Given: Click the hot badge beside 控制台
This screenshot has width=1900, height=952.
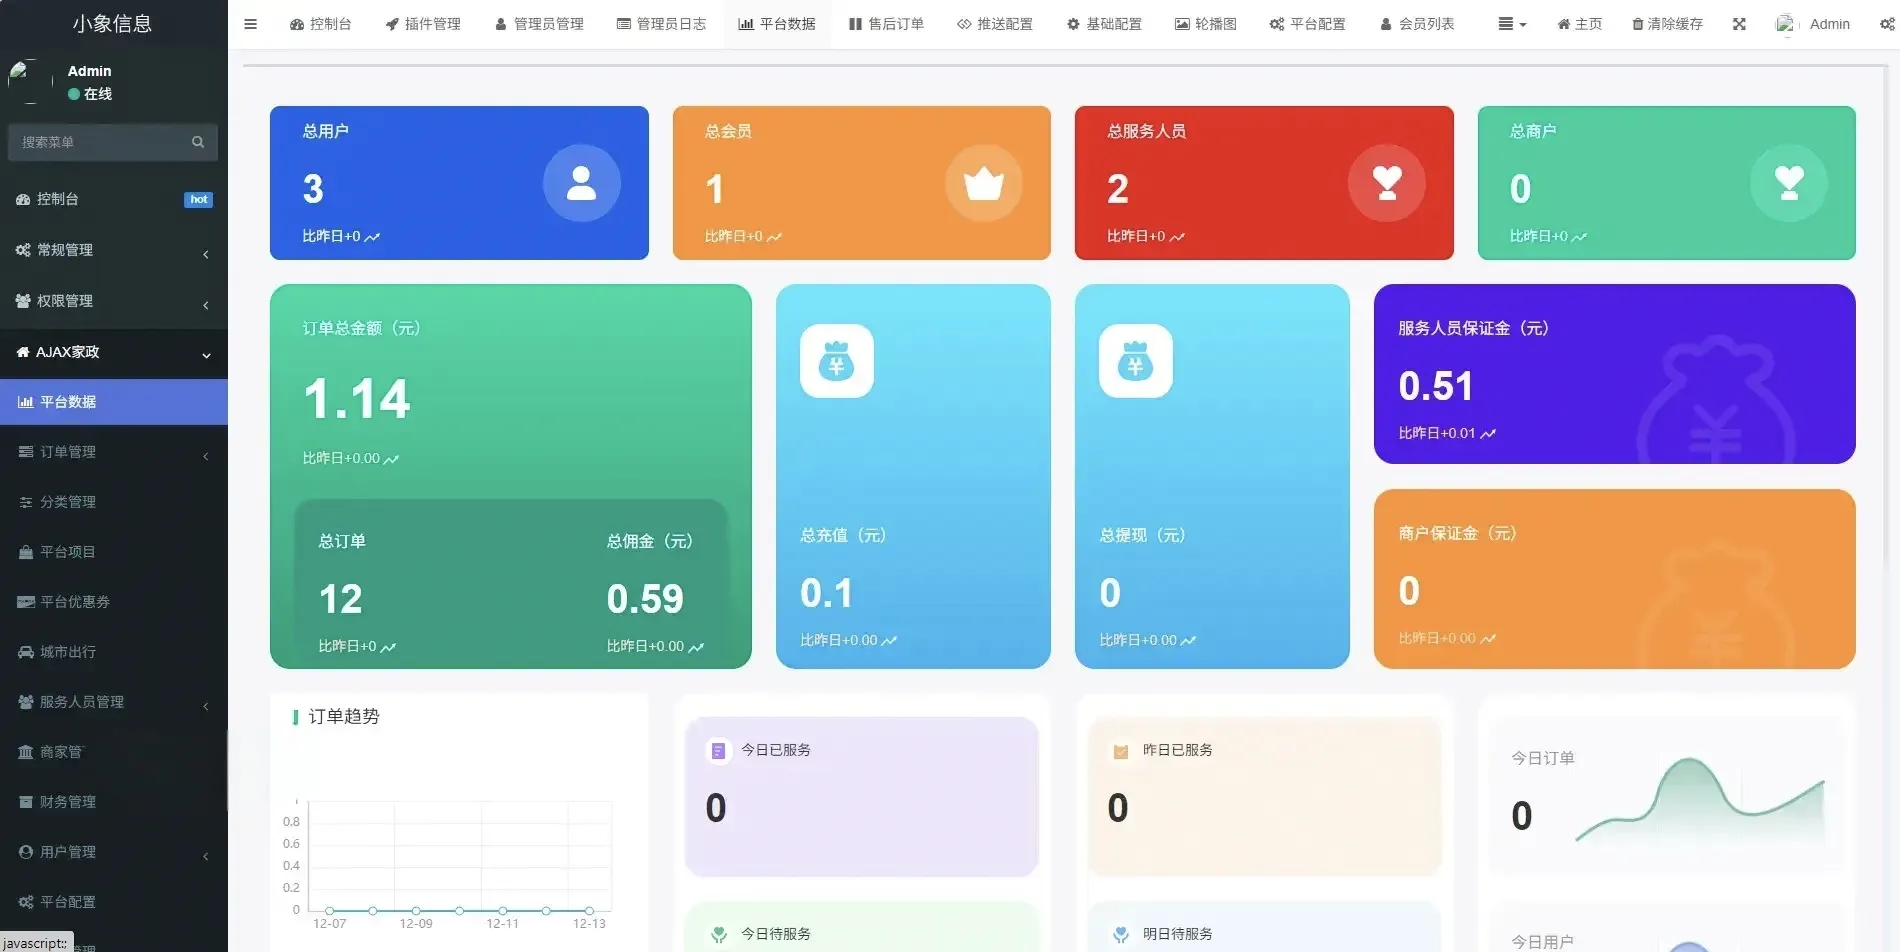Looking at the screenshot, I should (199, 200).
